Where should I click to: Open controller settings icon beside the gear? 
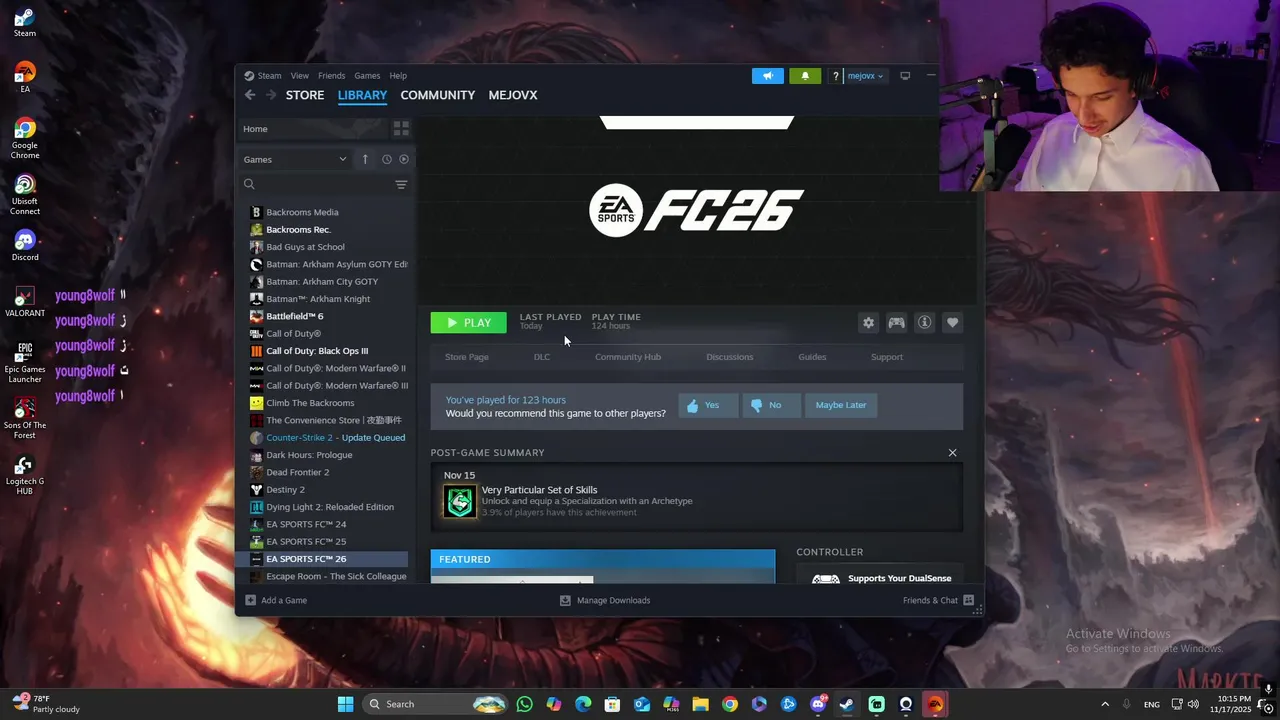pyautogui.click(x=896, y=322)
